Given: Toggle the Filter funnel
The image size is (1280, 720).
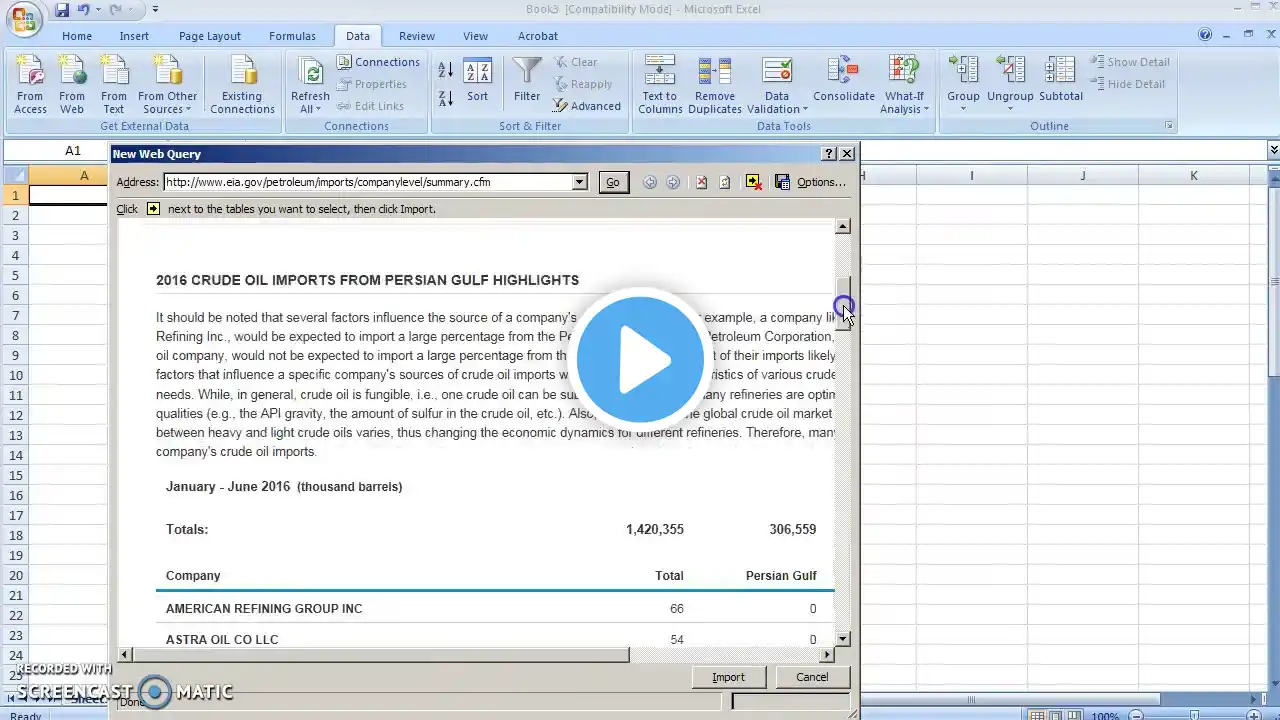Looking at the screenshot, I should tap(527, 80).
